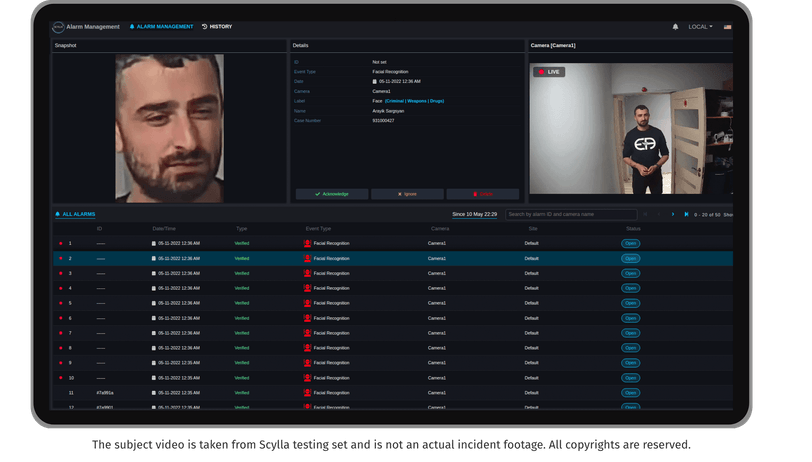The image size is (812, 462).
Task: Click calendar icon in alarm row 1
Action: coord(154,243)
